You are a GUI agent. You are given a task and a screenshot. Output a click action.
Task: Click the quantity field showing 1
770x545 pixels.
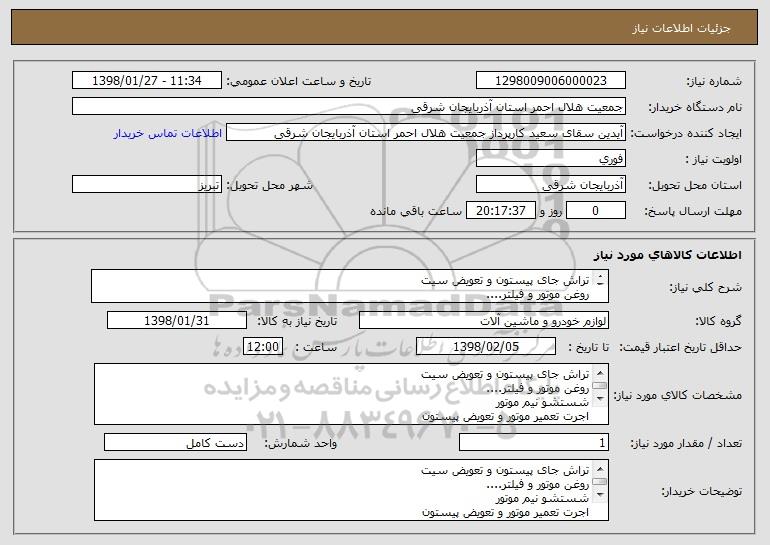[x=534, y=442]
